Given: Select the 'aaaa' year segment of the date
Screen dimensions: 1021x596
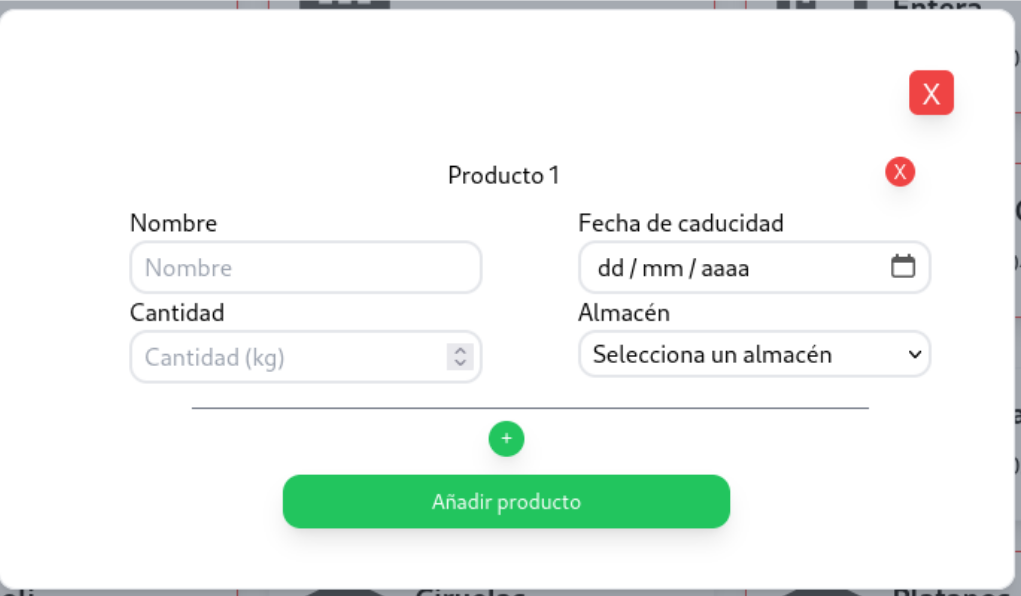Looking at the screenshot, I should point(725,268).
